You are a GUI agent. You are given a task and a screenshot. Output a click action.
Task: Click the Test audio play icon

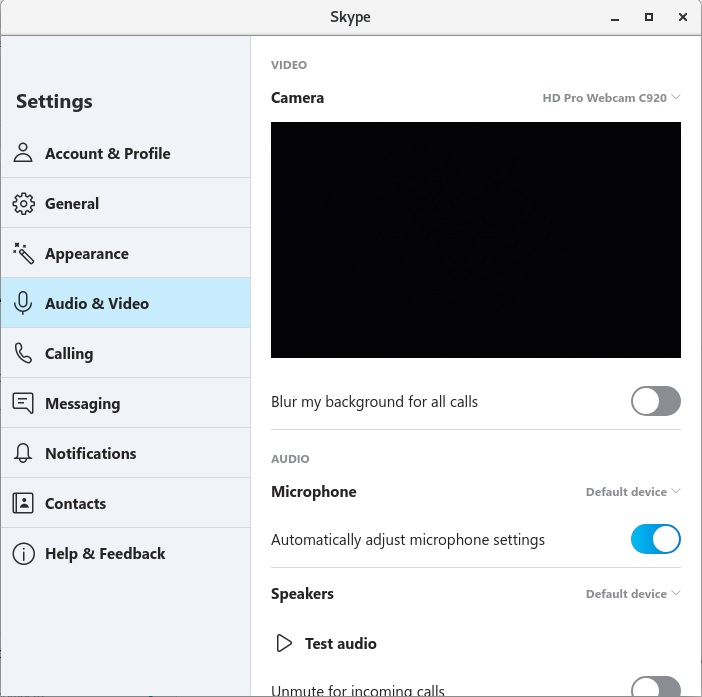[284, 643]
